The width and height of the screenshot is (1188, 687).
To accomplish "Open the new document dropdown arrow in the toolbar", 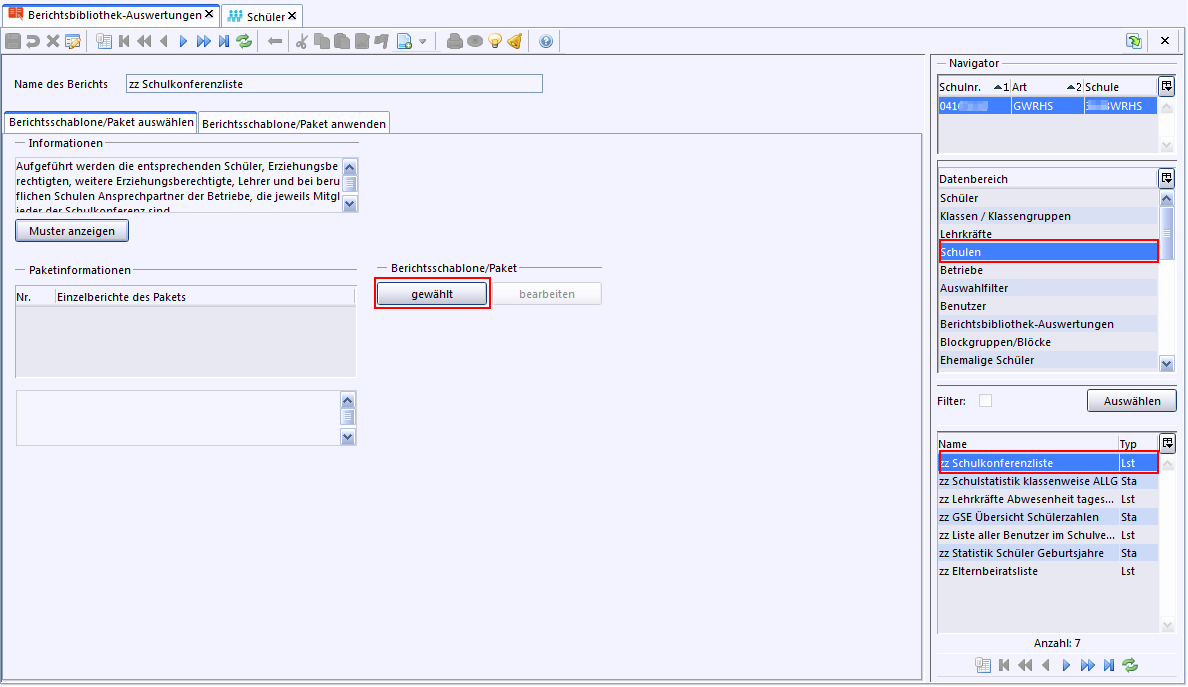I will [422, 41].
